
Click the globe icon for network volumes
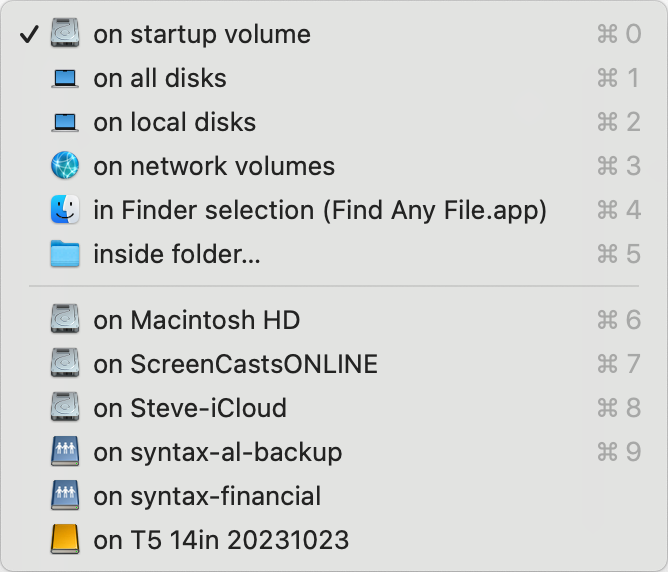click(65, 166)
